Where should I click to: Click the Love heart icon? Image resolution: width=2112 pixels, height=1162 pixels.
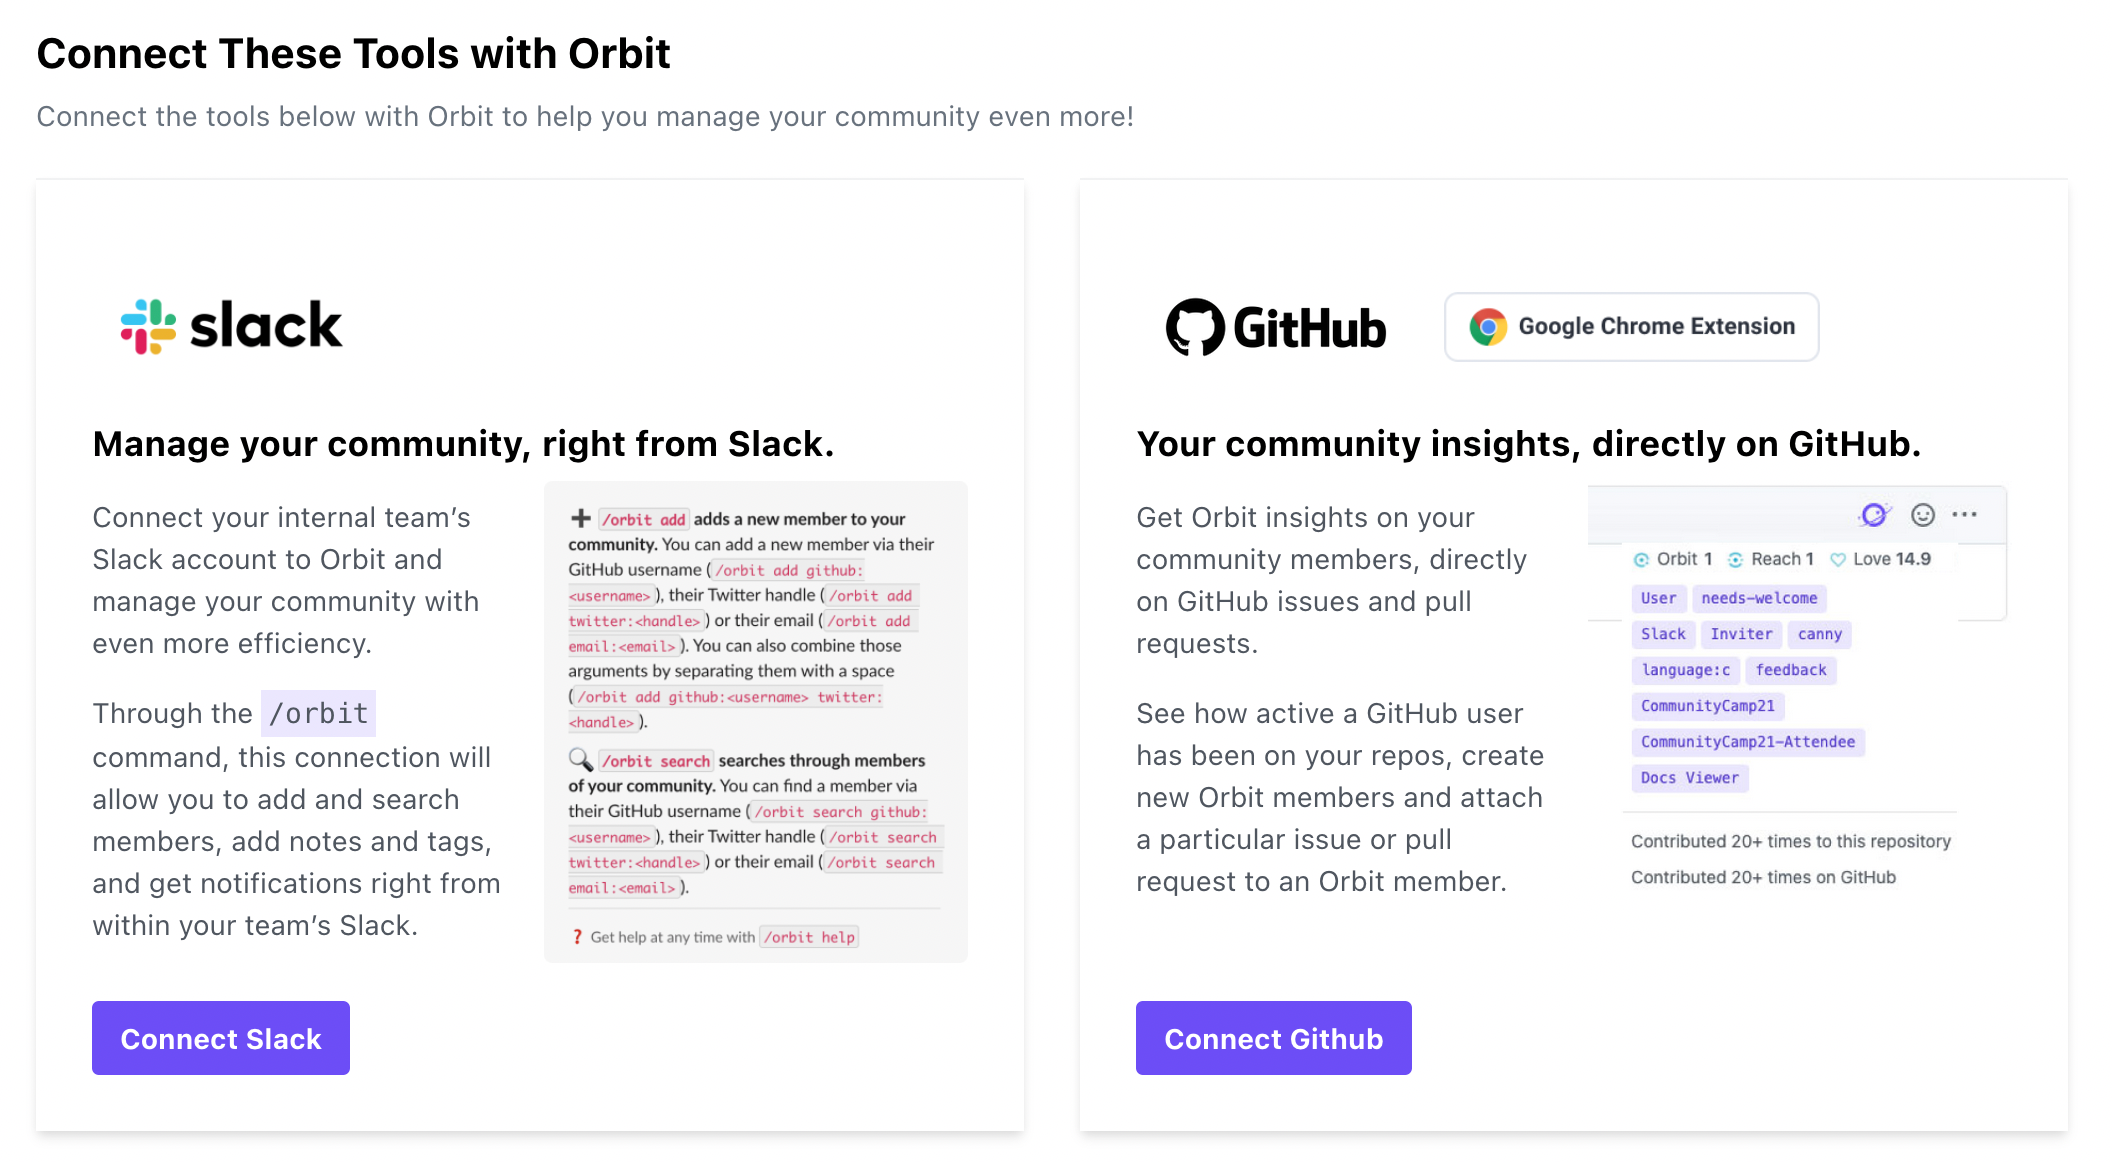coord(1838,560)
